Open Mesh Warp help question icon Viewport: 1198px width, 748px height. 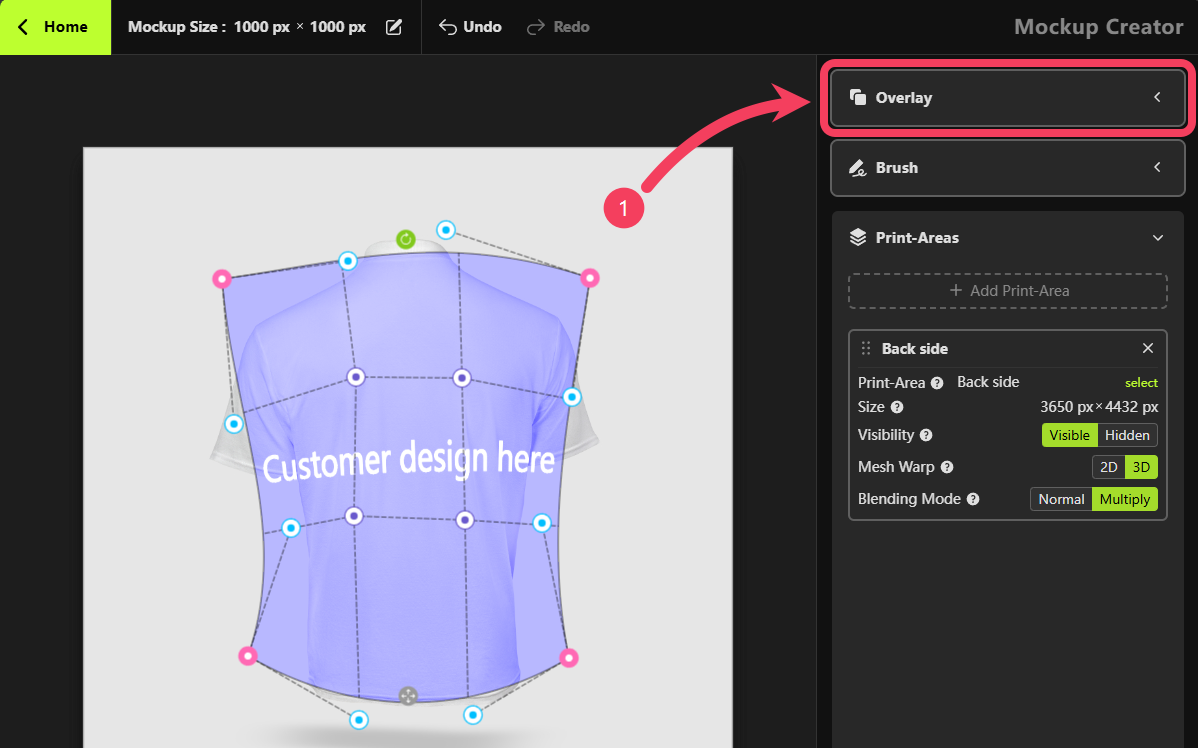pos(947,467)
